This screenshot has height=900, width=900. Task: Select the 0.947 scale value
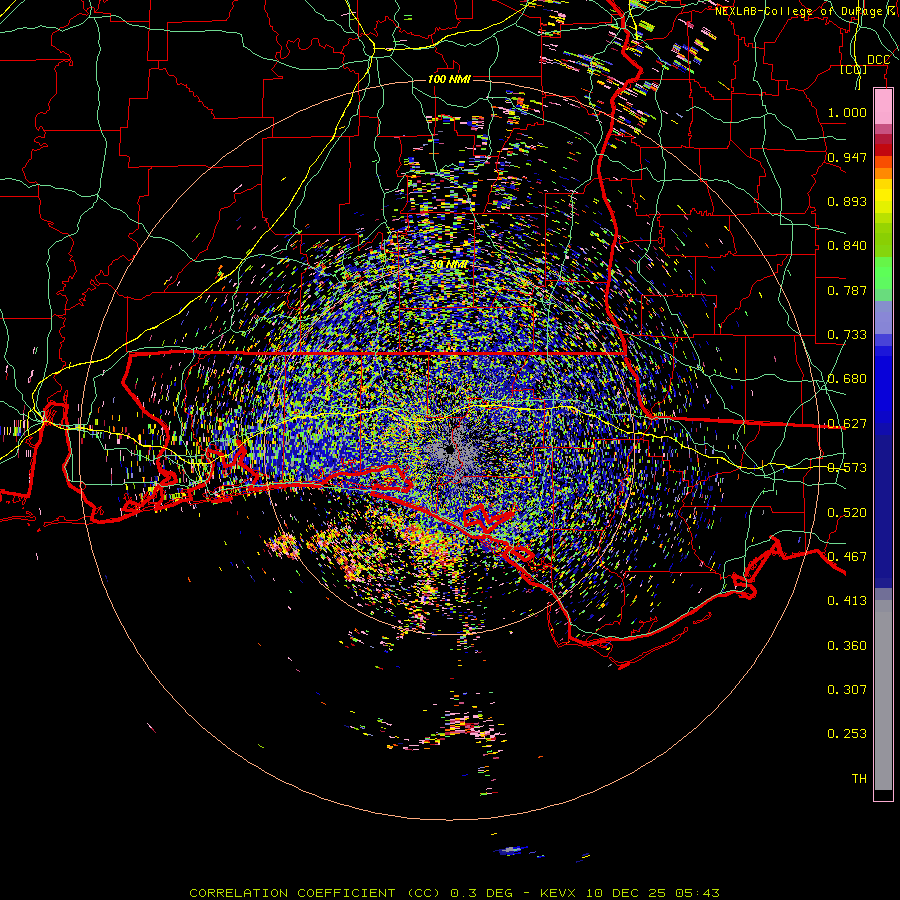[x=847, y=157]
